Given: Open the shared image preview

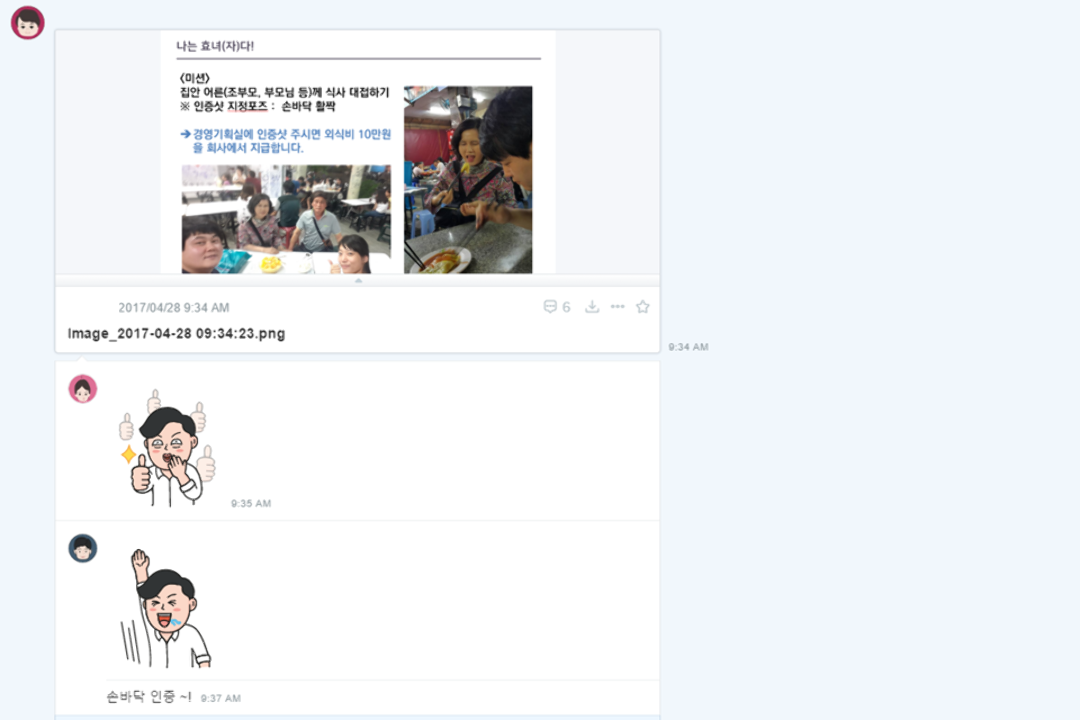Looking at the screenshot, I should pyautogui.click(x=358, y=152).
